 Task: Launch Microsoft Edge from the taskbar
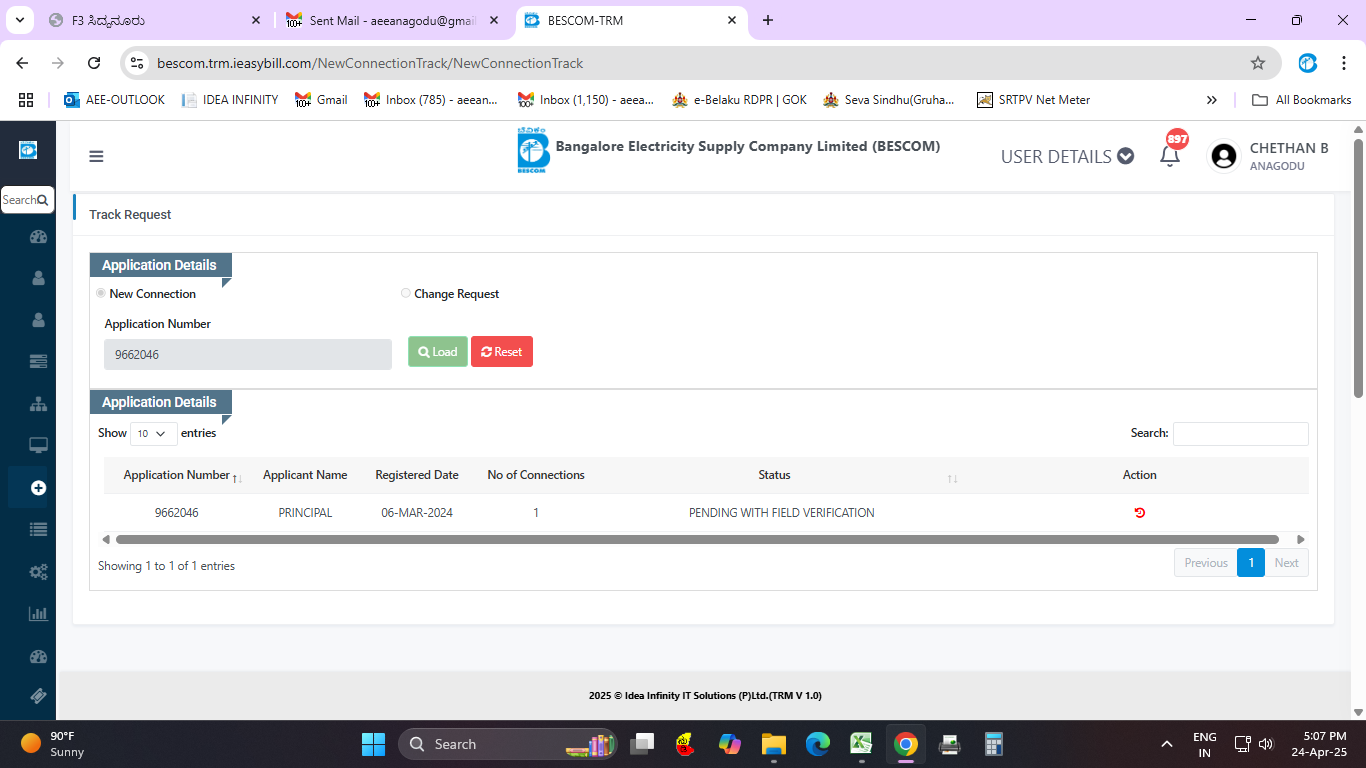tap(818, 744)
